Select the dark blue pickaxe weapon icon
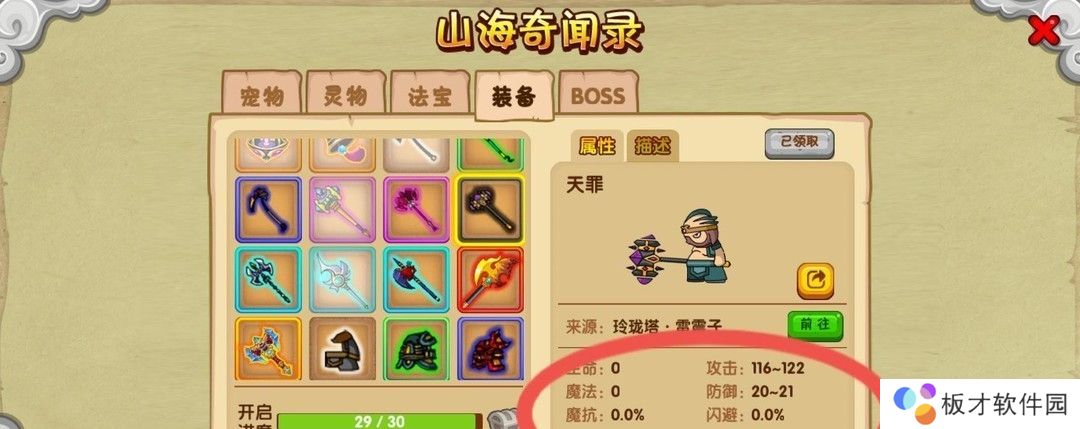 click(268, 209)
